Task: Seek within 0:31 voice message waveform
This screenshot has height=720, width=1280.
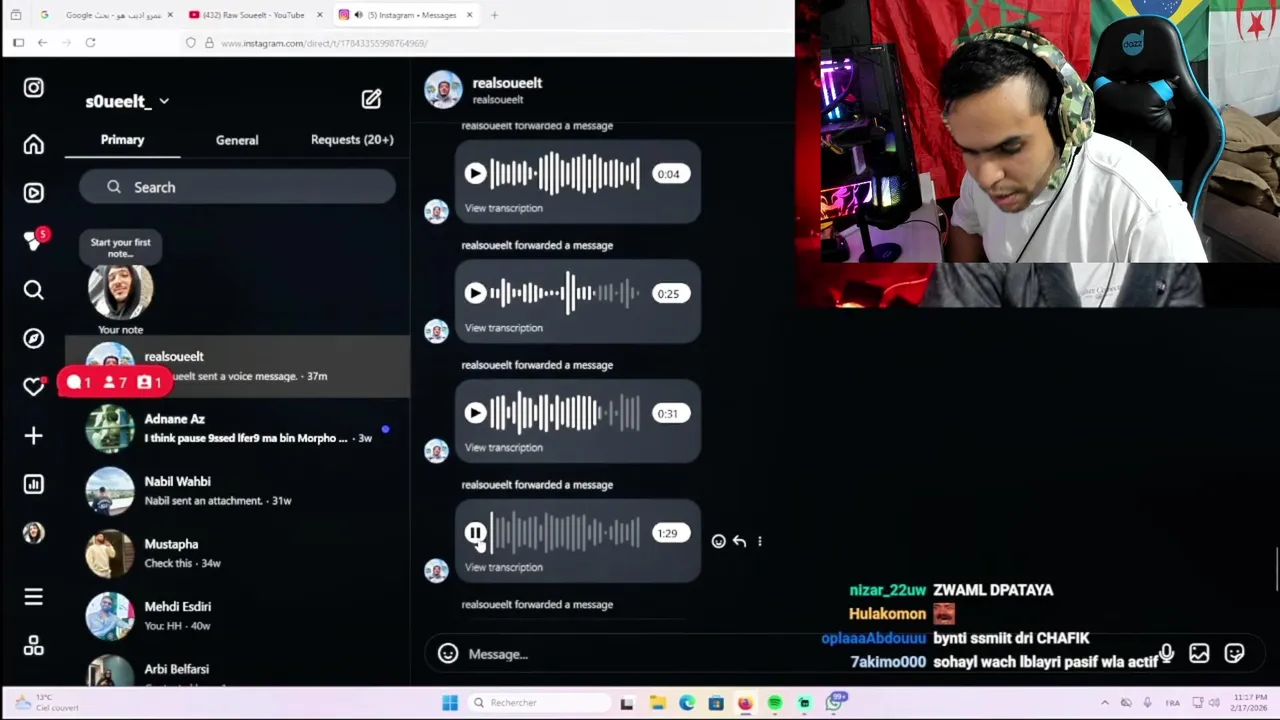Action: [x=565, y=414]
